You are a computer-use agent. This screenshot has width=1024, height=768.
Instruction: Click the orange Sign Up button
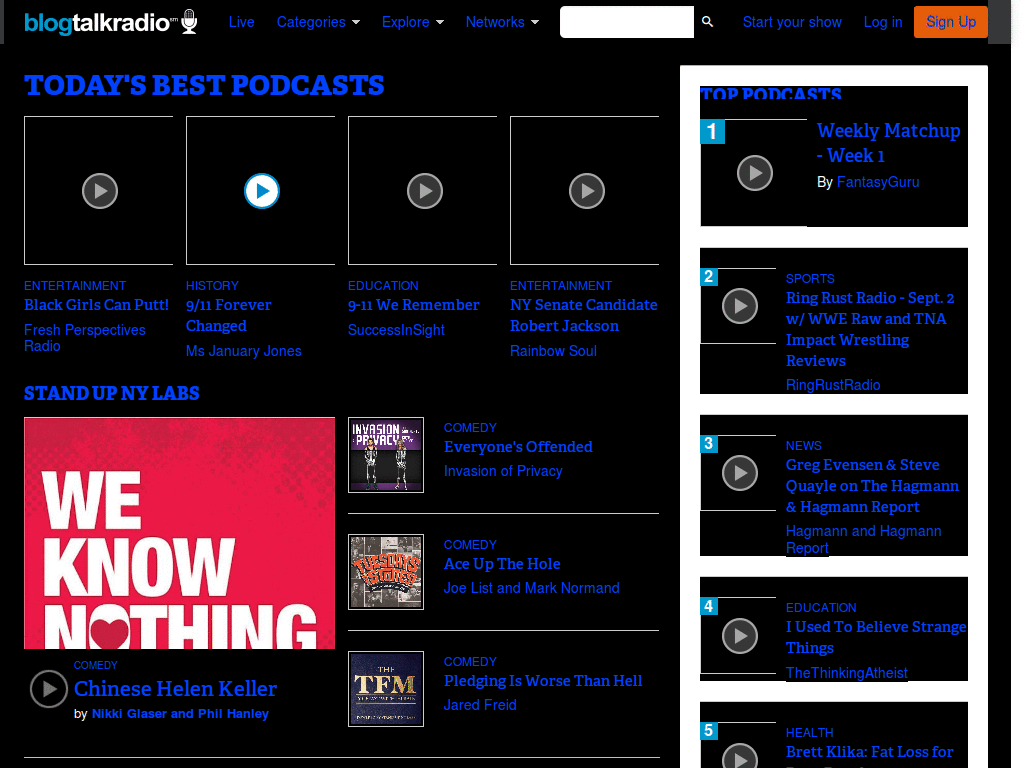click(951, 22)
